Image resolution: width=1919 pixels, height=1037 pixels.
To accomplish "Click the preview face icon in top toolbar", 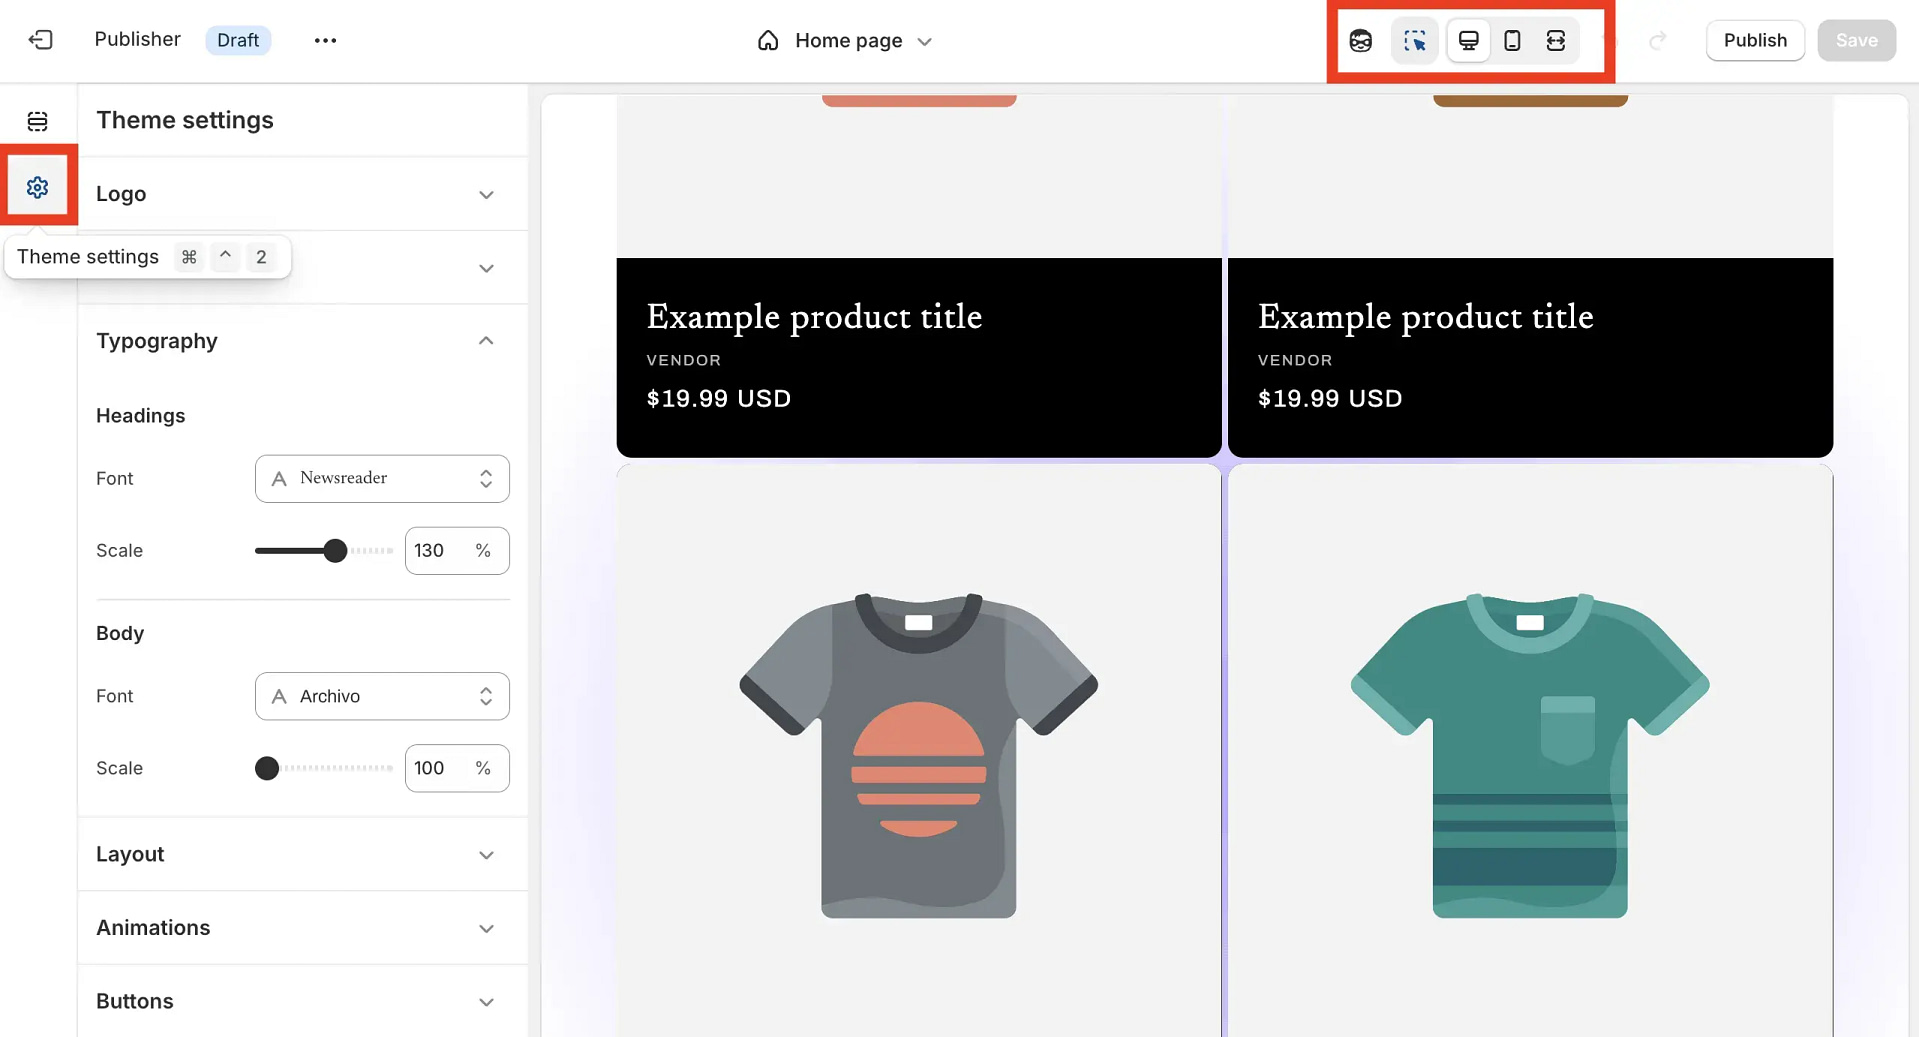I will (1360, 40).
